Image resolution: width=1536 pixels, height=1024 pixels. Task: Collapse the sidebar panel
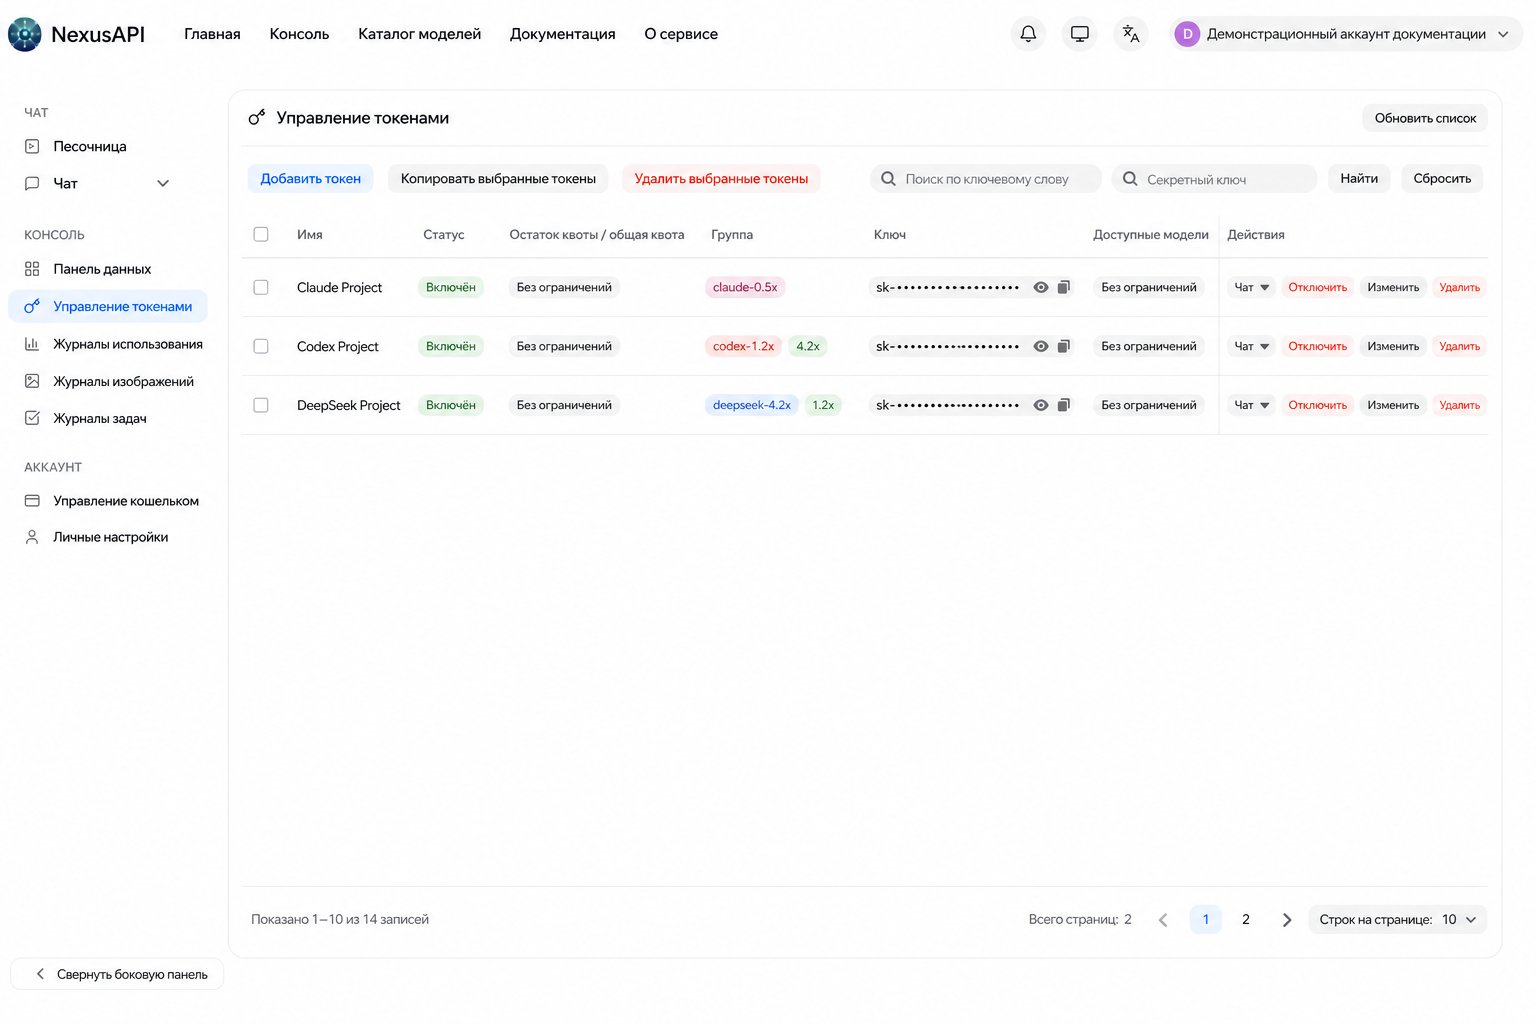pyautogui.click(x=117, y=974)
